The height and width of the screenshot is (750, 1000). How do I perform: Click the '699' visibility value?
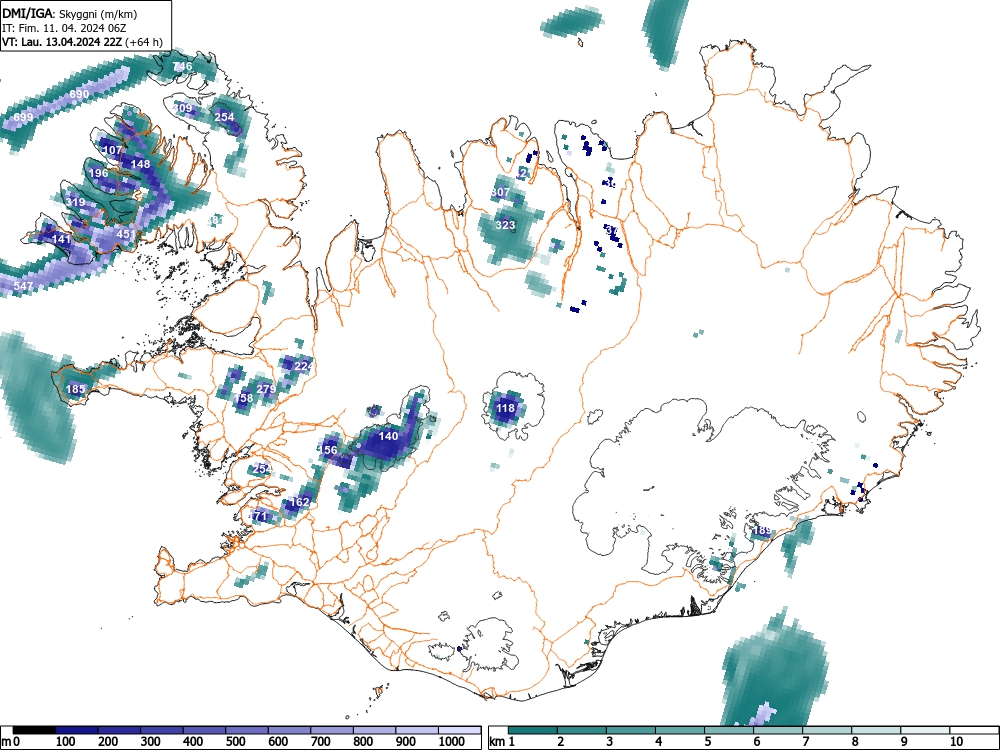[23, 117]
